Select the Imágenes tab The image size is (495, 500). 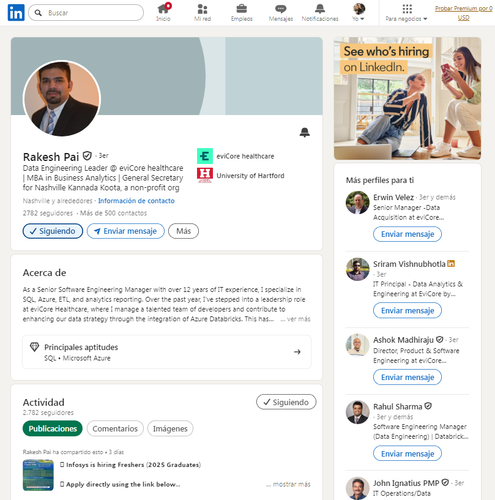click(x=170, y=428)
